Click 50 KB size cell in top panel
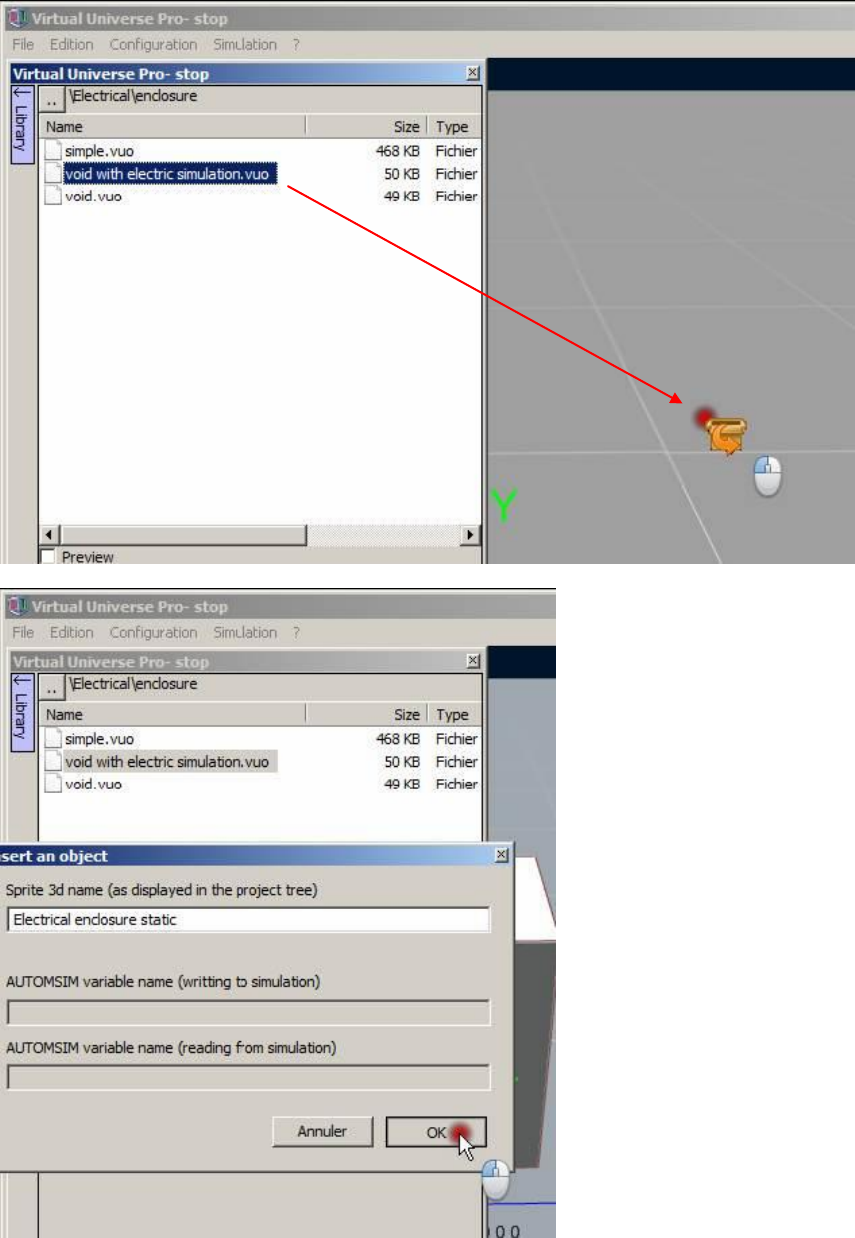This screenshot has width=855, height=1238. click(402, 174)
